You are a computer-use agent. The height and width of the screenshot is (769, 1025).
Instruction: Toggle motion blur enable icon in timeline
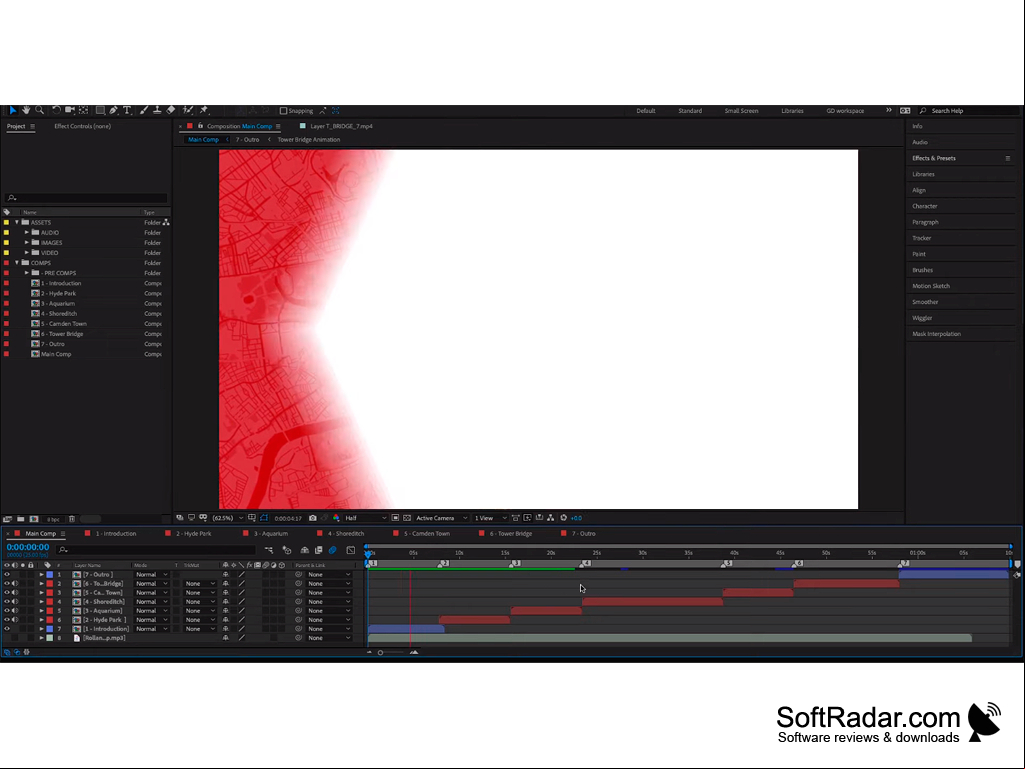(333, 550)
